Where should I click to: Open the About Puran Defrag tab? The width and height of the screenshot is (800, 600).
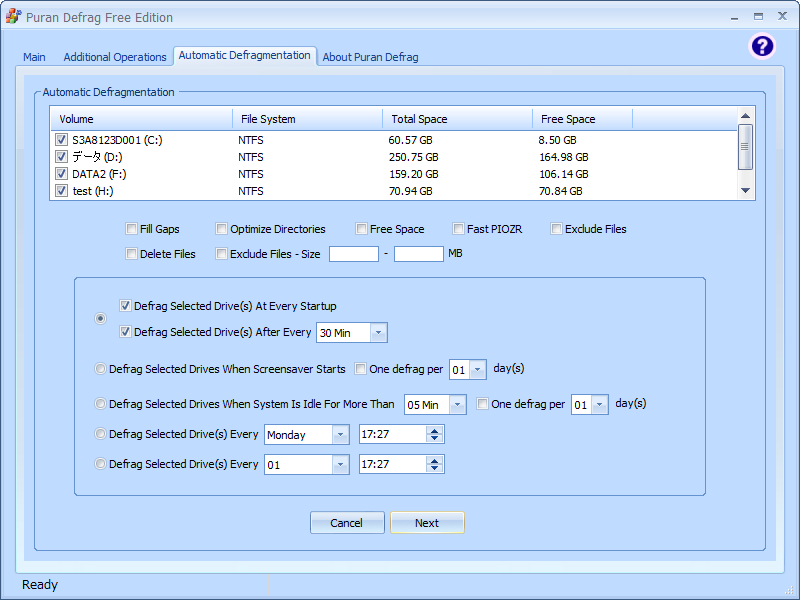(x=370, y=57)
